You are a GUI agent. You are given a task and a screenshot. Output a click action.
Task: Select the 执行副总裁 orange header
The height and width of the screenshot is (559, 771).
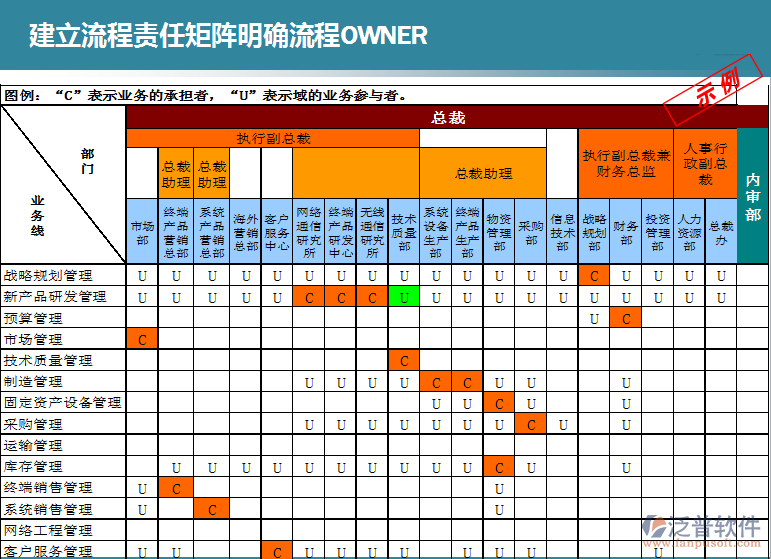(273, 138)
